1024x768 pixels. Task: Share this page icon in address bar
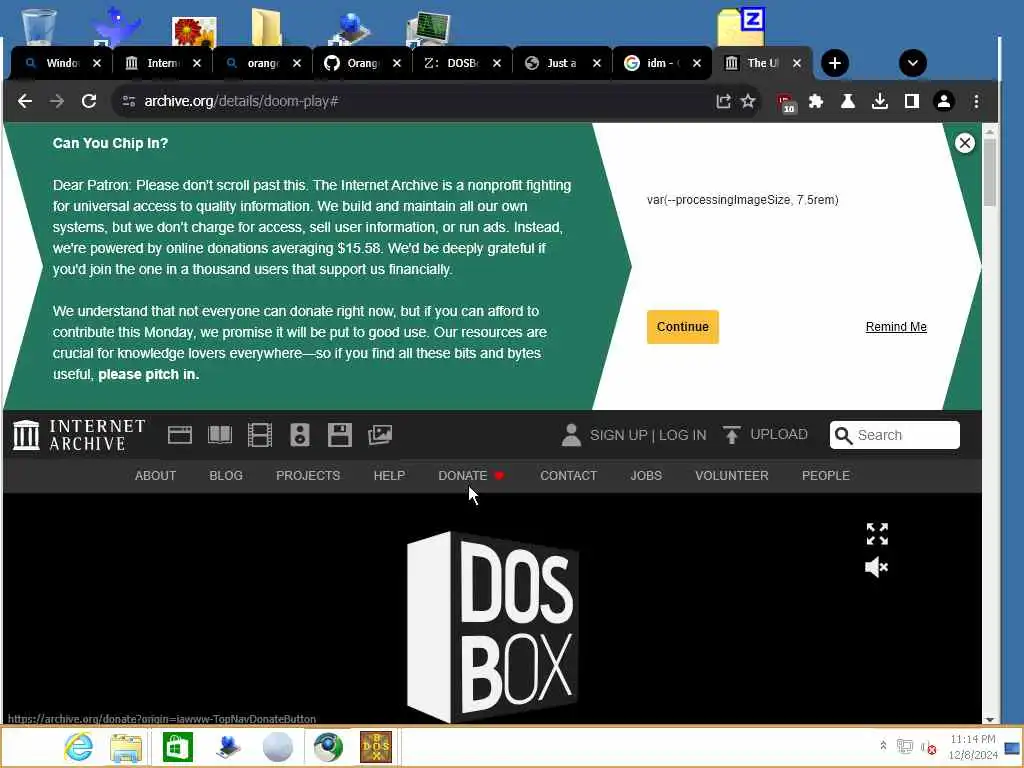point(723,101)
